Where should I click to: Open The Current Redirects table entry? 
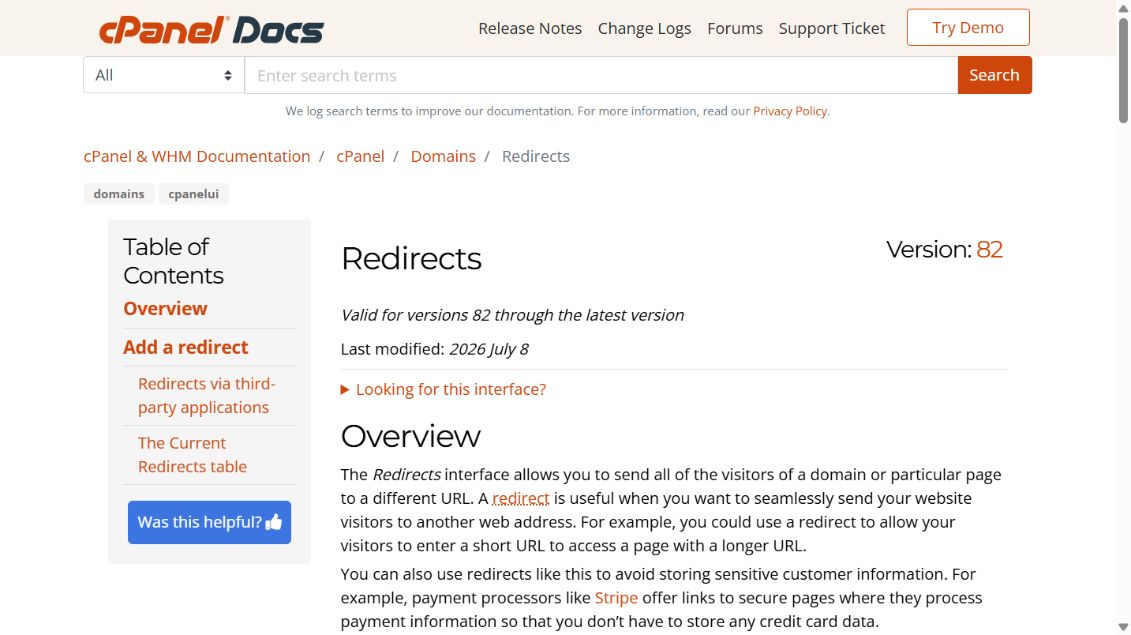pyautogui.click(x=192, y=455)
